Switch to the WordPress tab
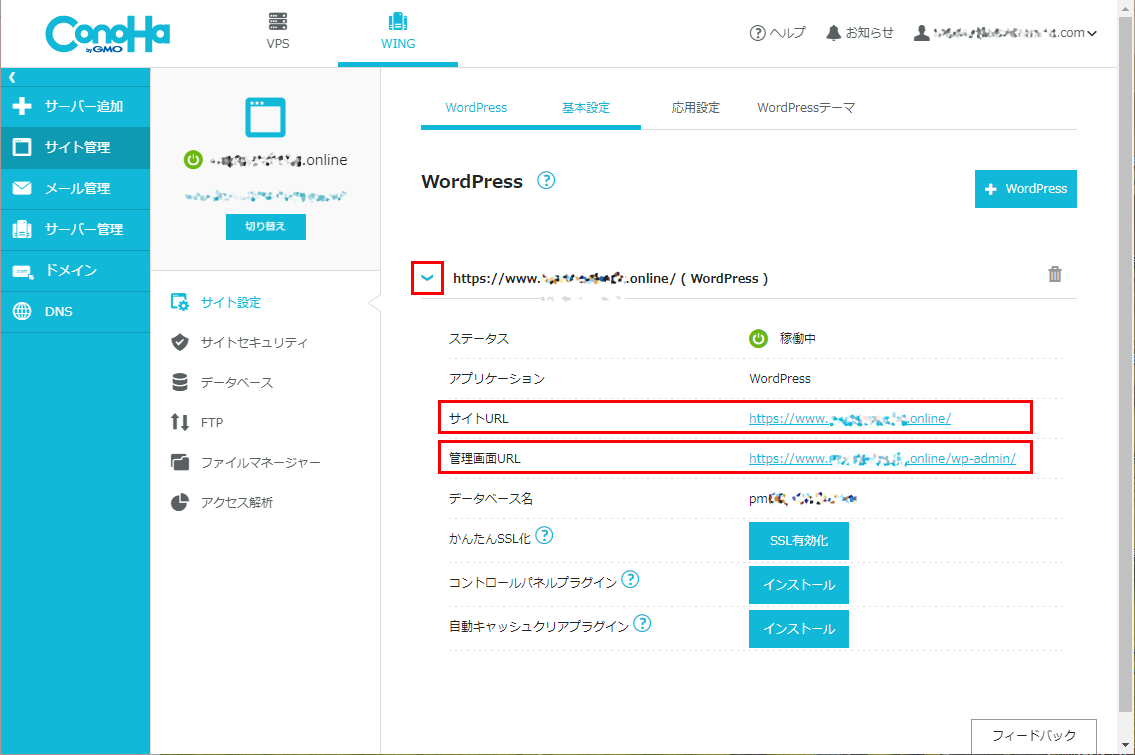 tap(476, 108)
